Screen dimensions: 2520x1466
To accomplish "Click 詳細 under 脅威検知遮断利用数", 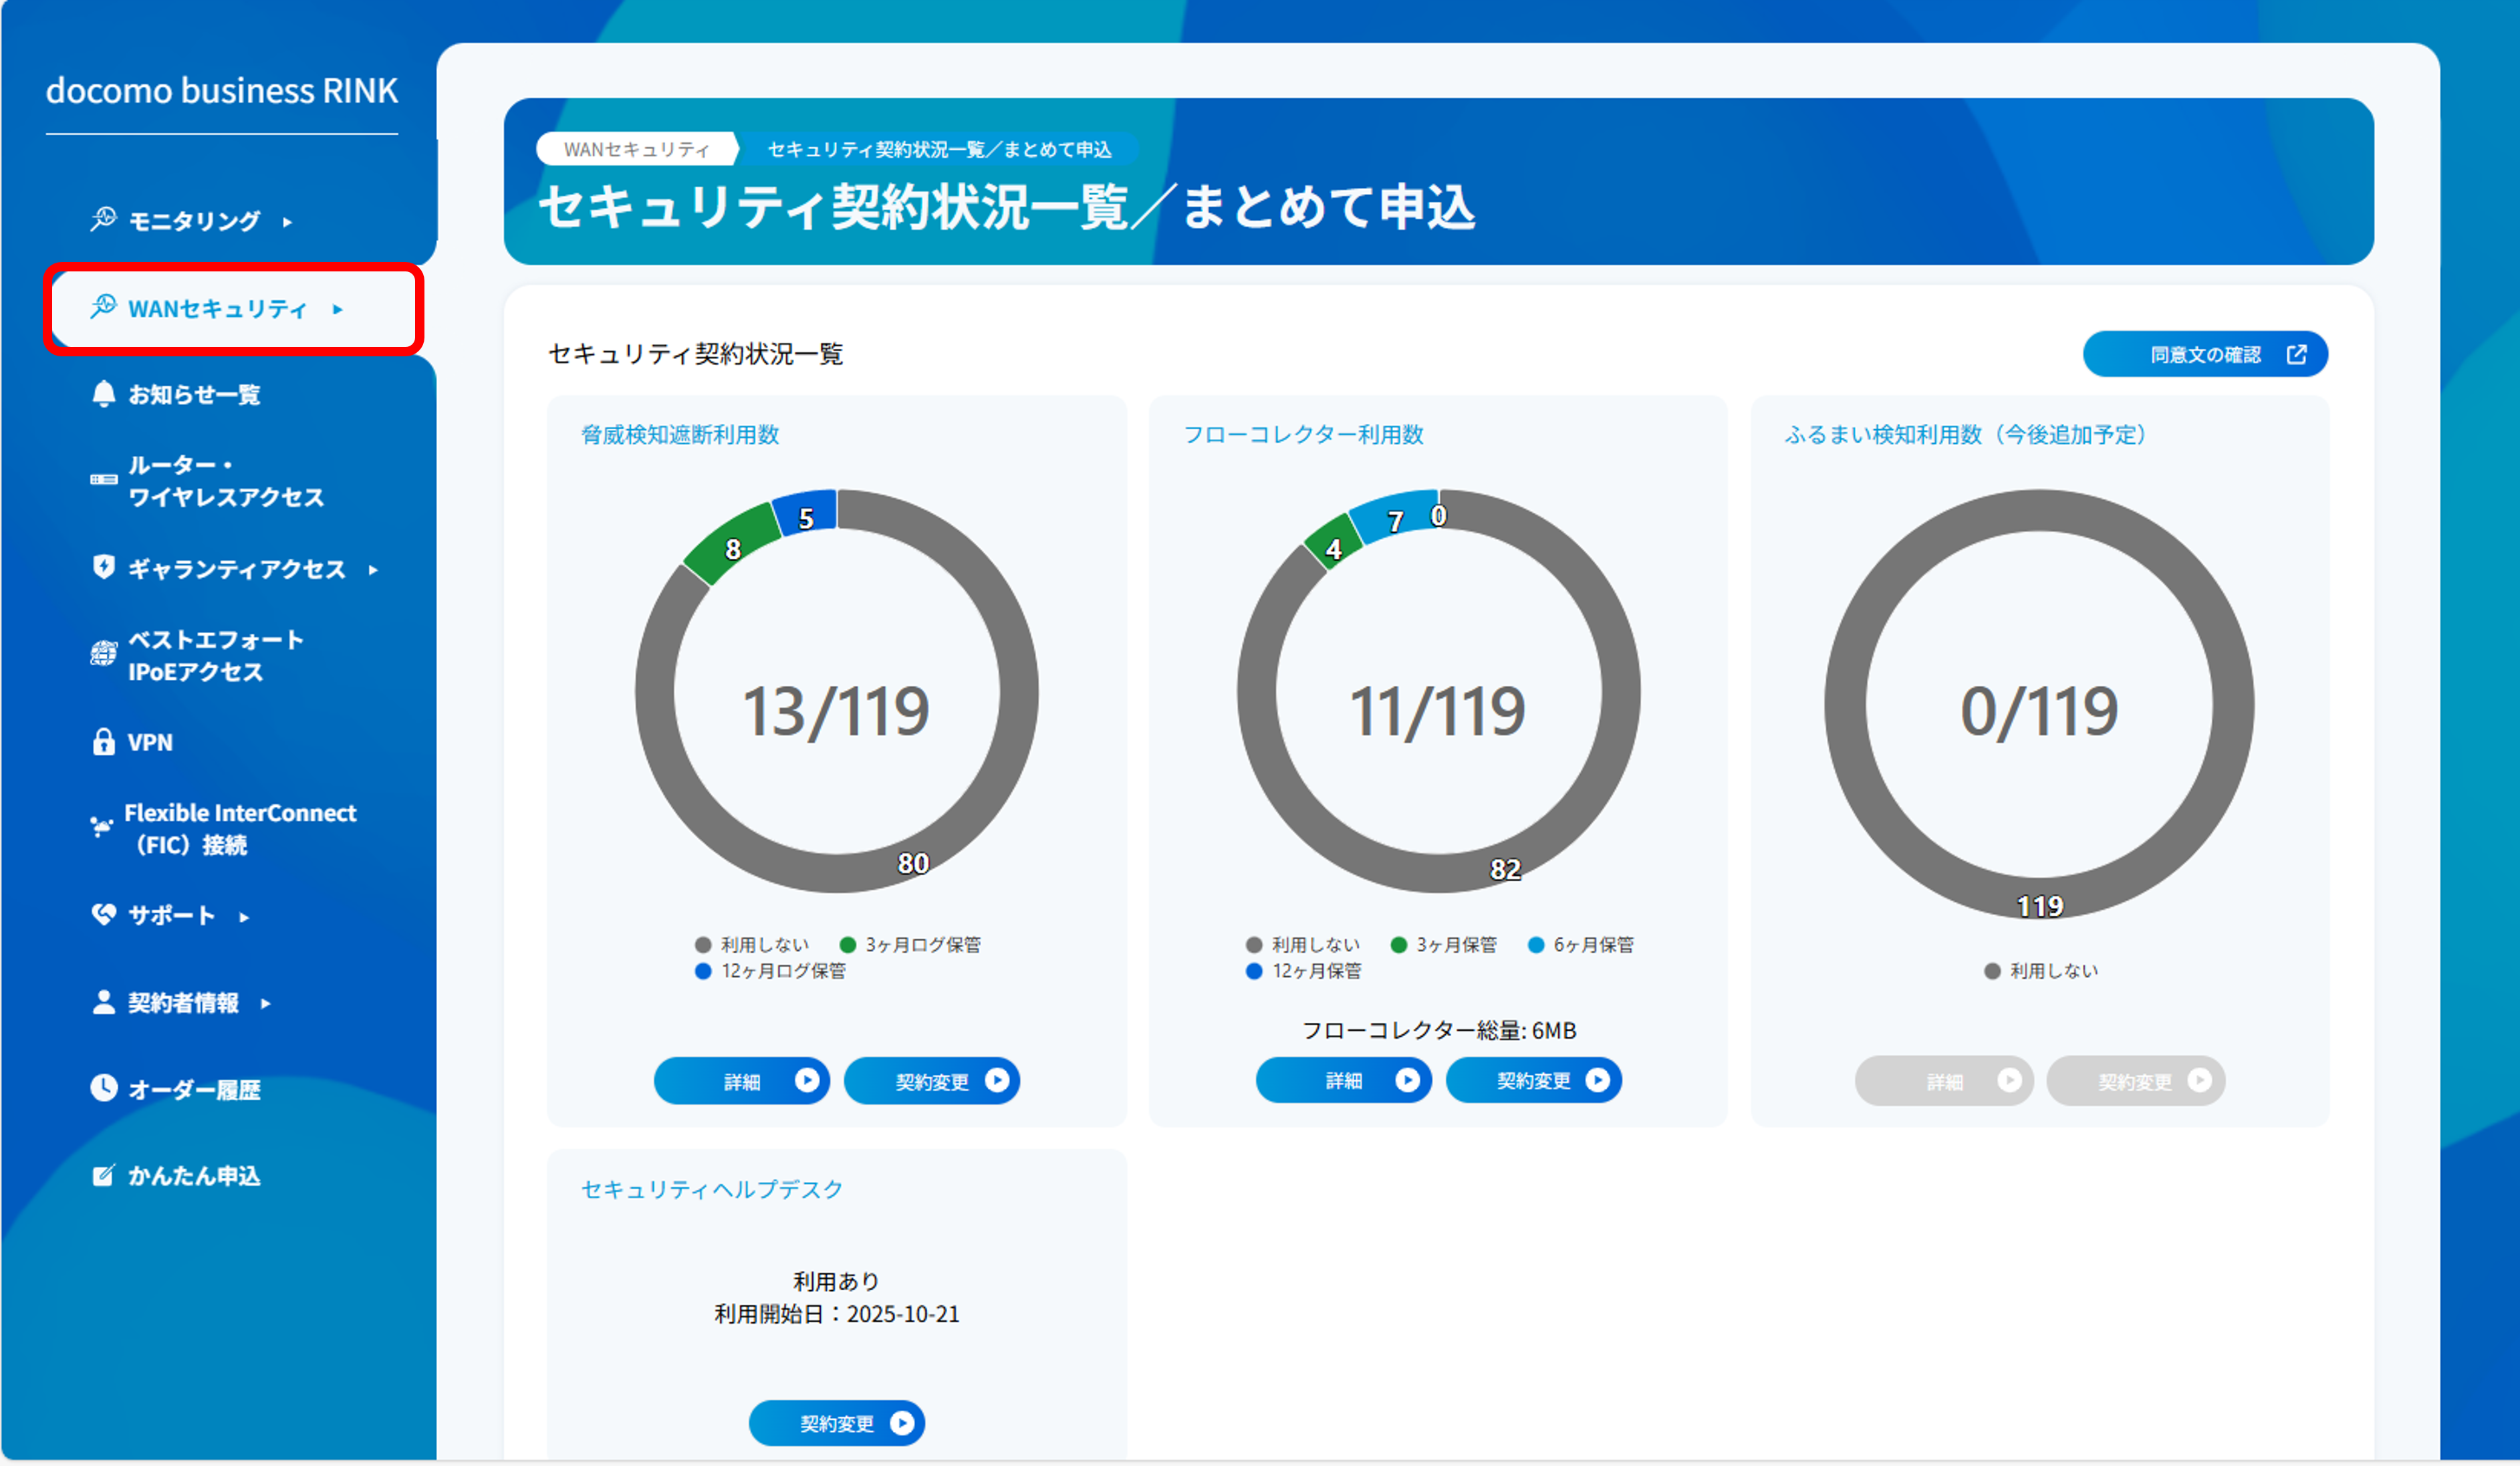I will point(741,1080).
